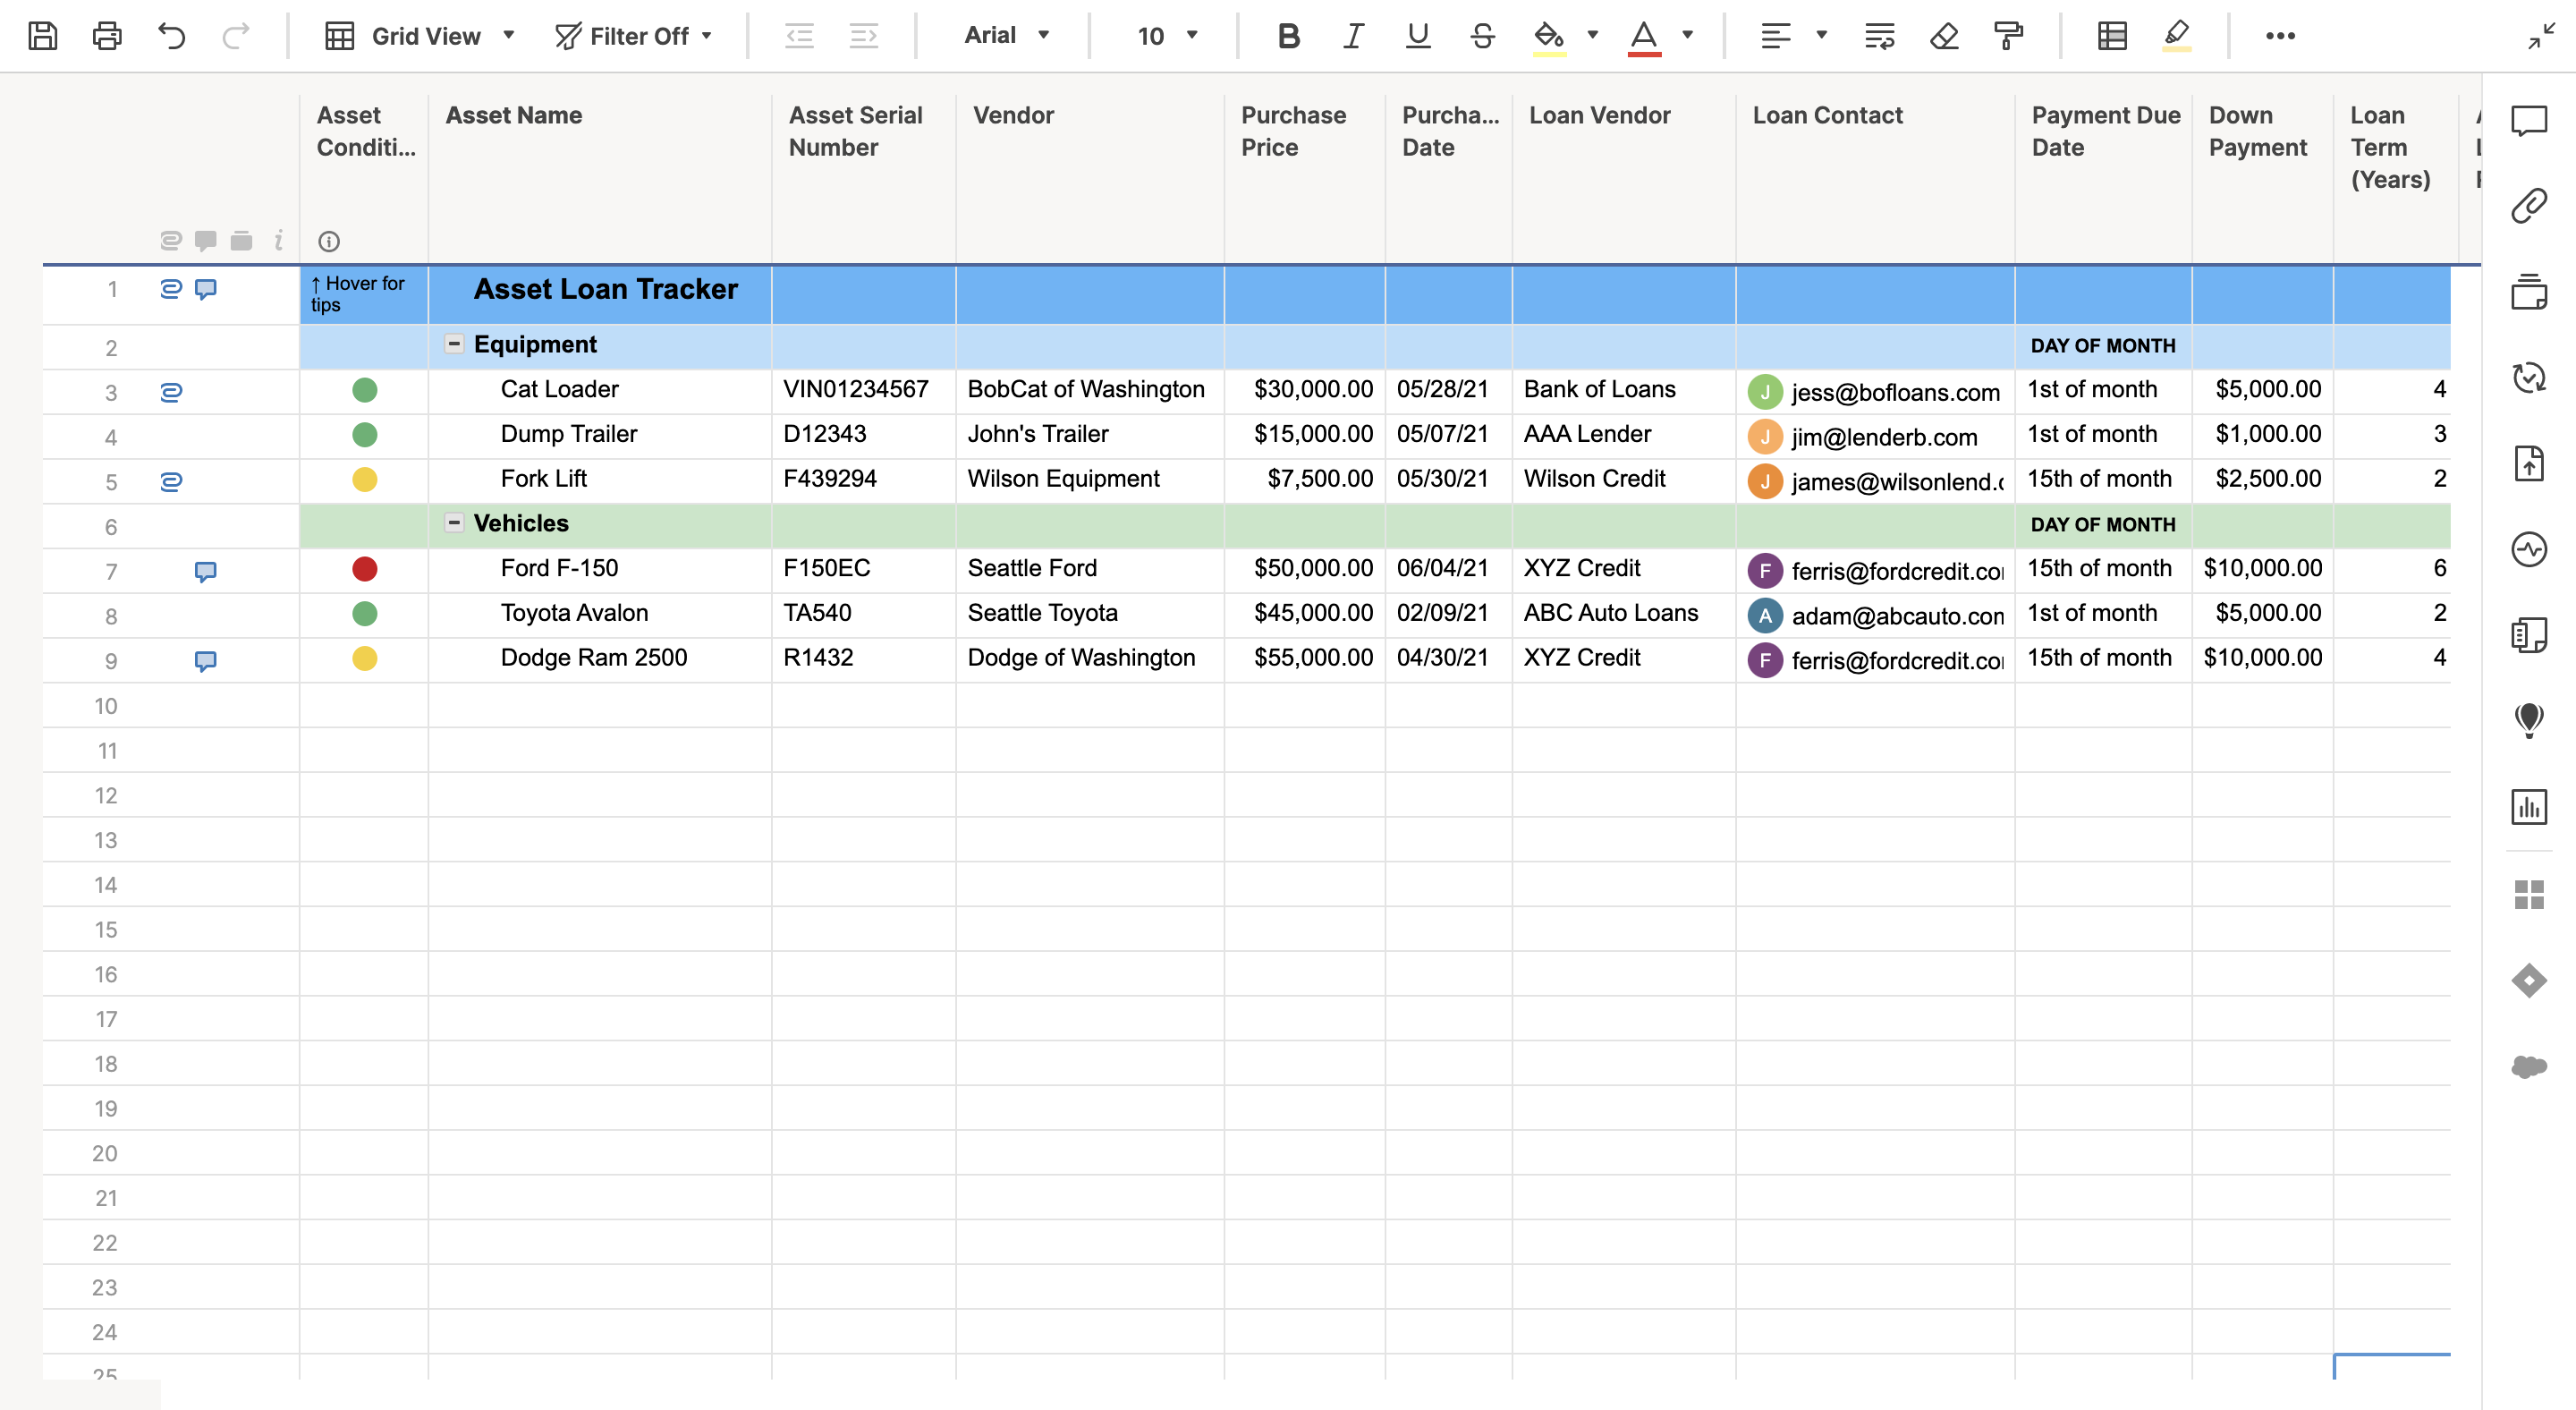Screen dimensions: 2576x1410
Task: Toggle Strikethrough formatting
Action: (1482, 36)
